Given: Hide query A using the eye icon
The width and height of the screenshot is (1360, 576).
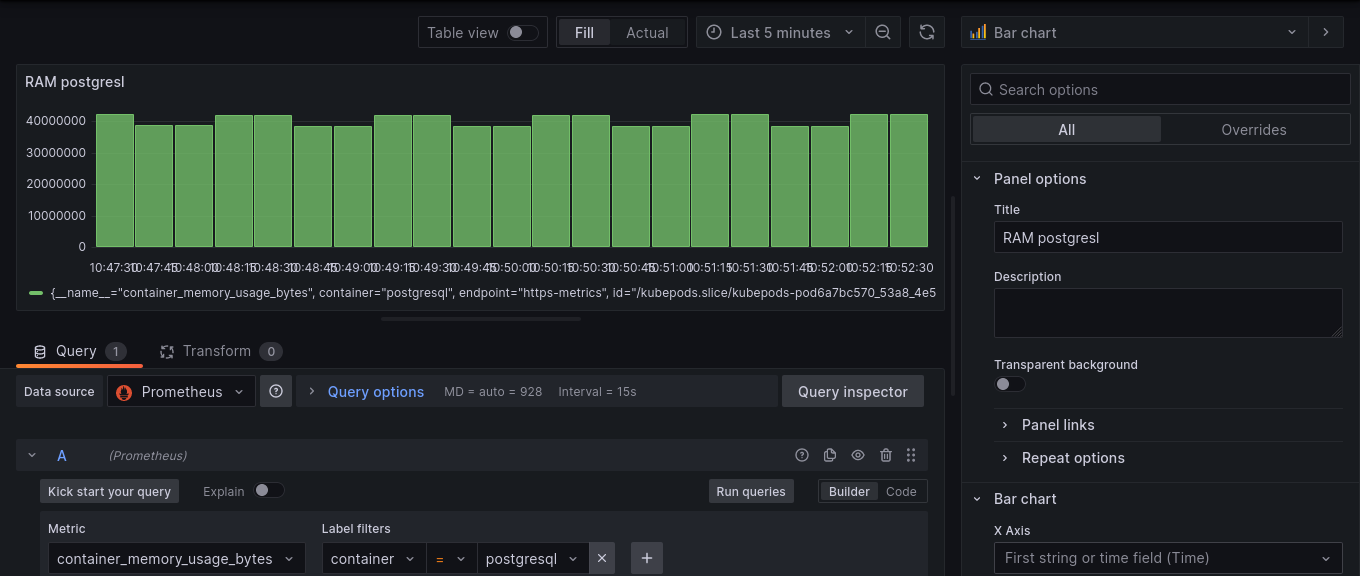Looking at the screenshot, I should pos(858,455).
